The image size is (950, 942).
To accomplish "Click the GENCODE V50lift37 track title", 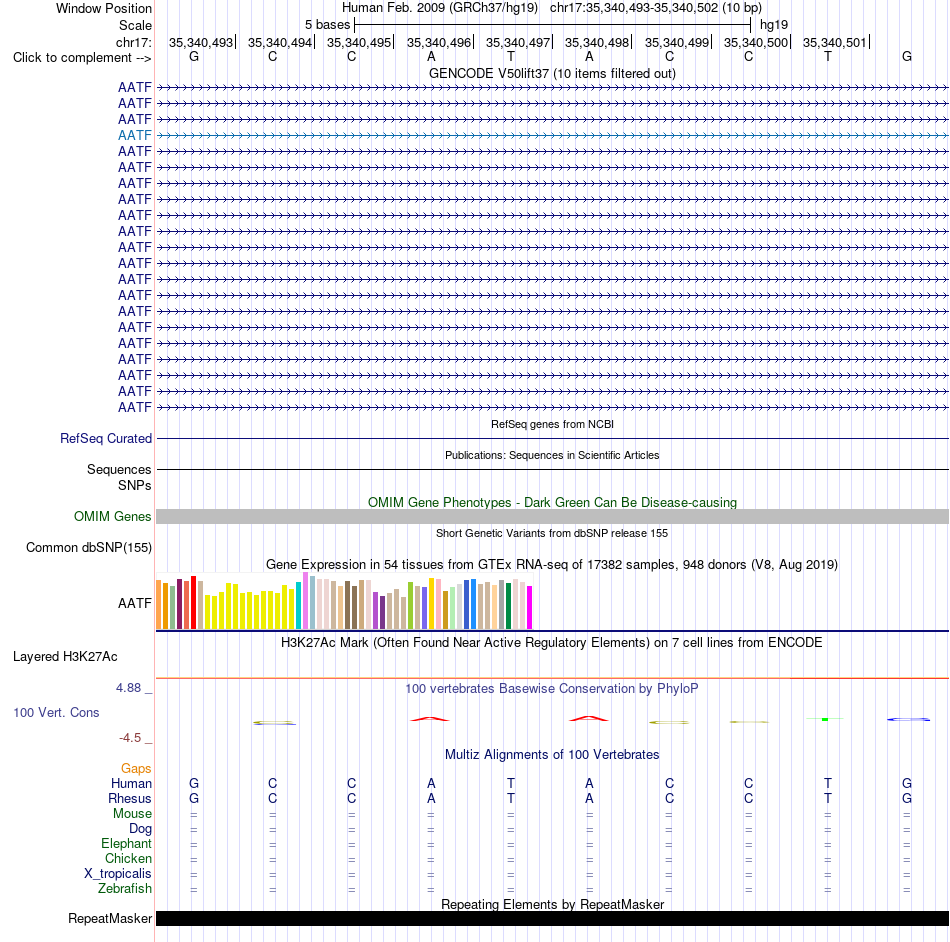I will (552, 73).
